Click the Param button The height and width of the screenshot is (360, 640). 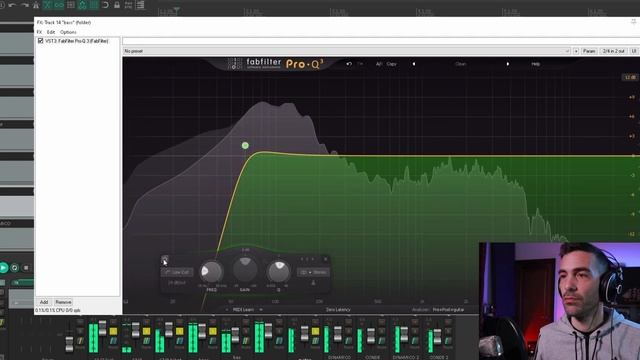(x=589, y=51)
